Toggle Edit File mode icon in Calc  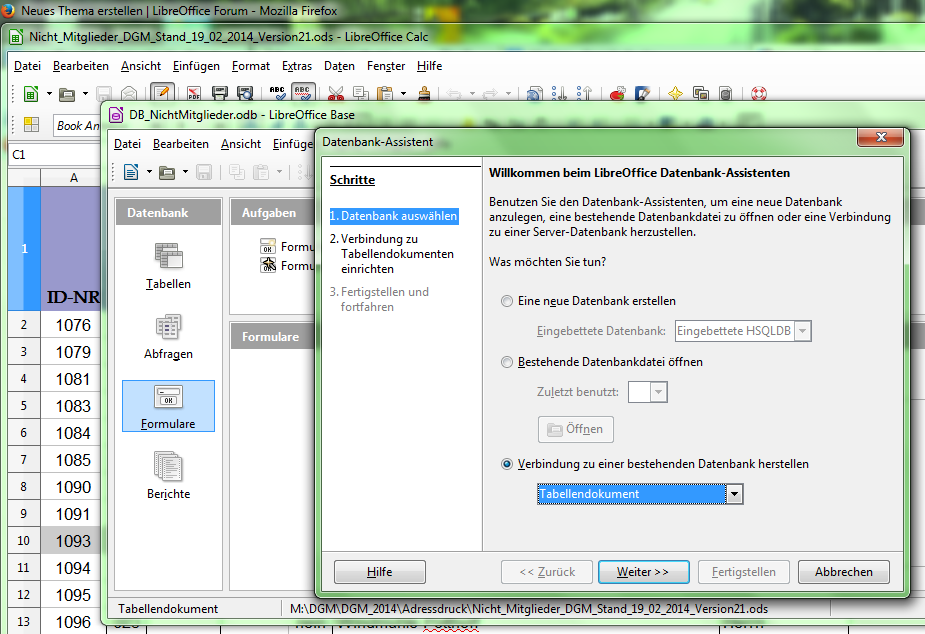pyautogui.click(x=162, y=93)
